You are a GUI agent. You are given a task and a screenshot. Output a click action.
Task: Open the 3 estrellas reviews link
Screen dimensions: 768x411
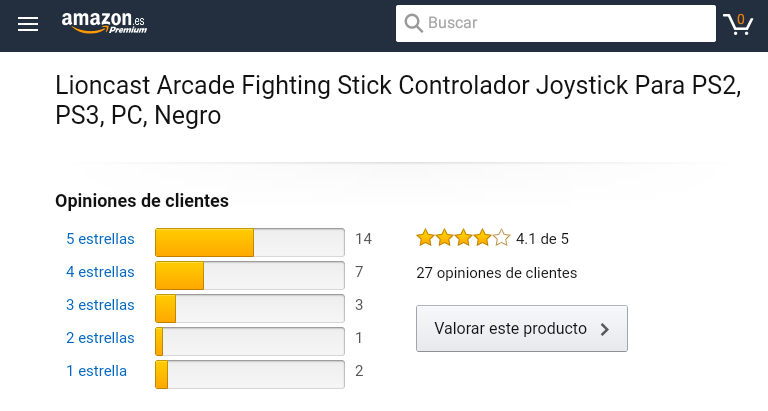pos(100,305)
